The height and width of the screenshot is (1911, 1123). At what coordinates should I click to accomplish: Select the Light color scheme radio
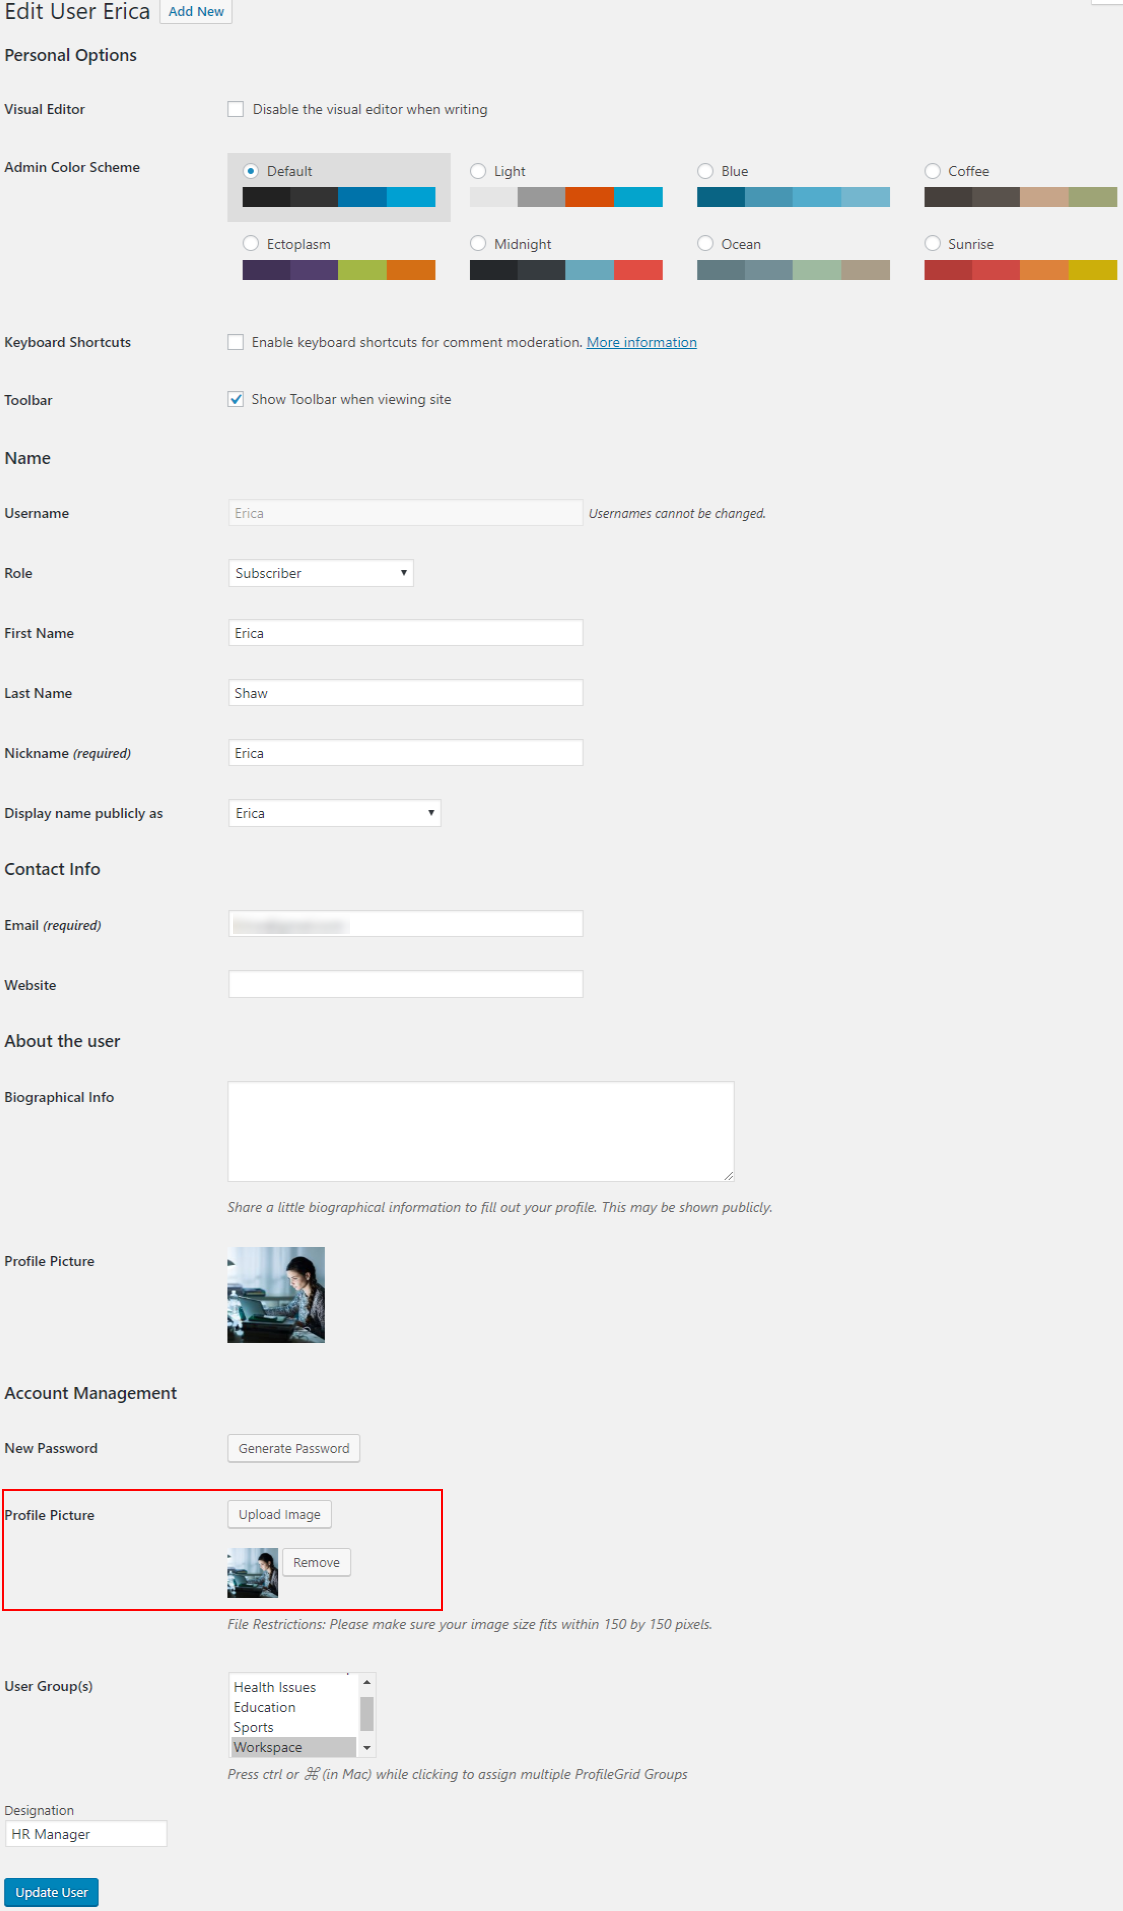[478, 171]
